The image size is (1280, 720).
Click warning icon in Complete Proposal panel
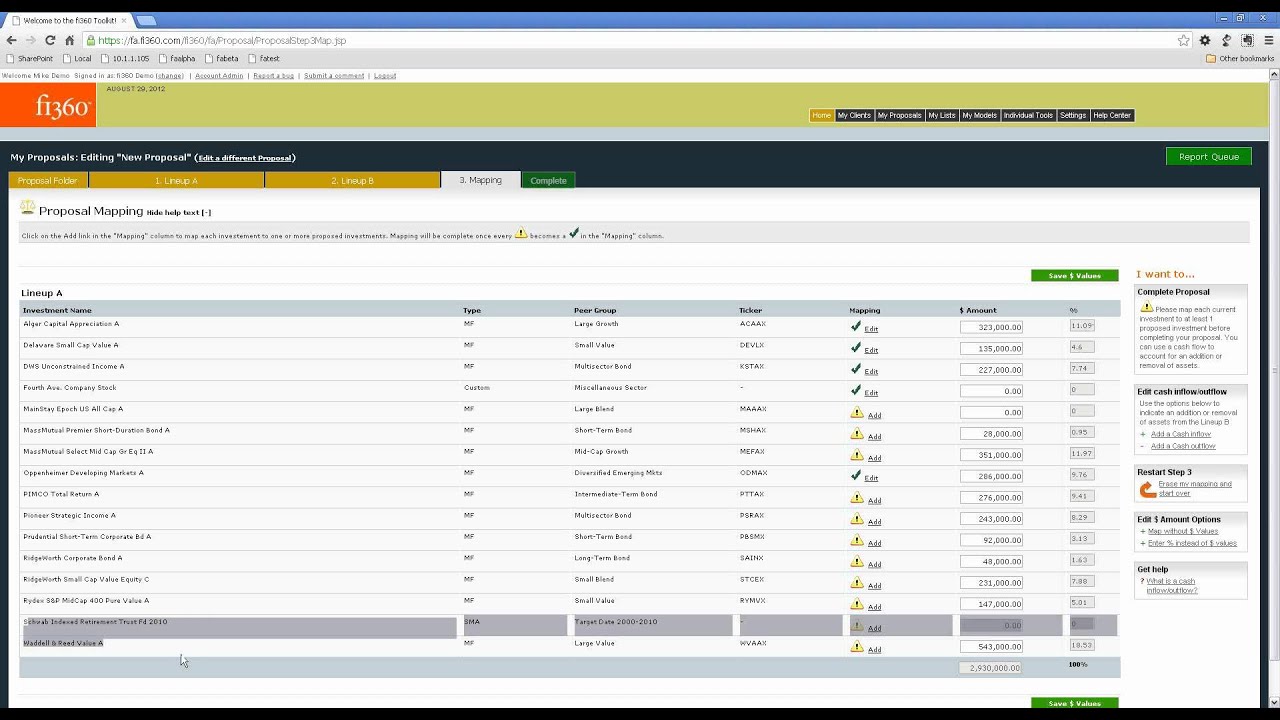tap(1146, 308)
